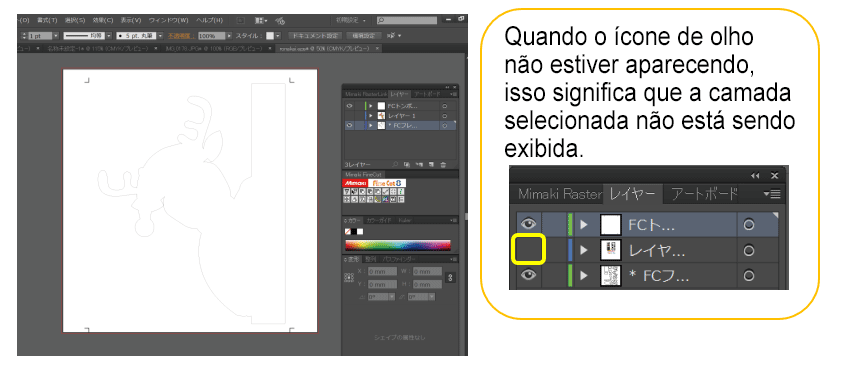This screenshot has width=844, height=369.
Task: Click the ドキュメント設定 button
Action: coord(315,36)
